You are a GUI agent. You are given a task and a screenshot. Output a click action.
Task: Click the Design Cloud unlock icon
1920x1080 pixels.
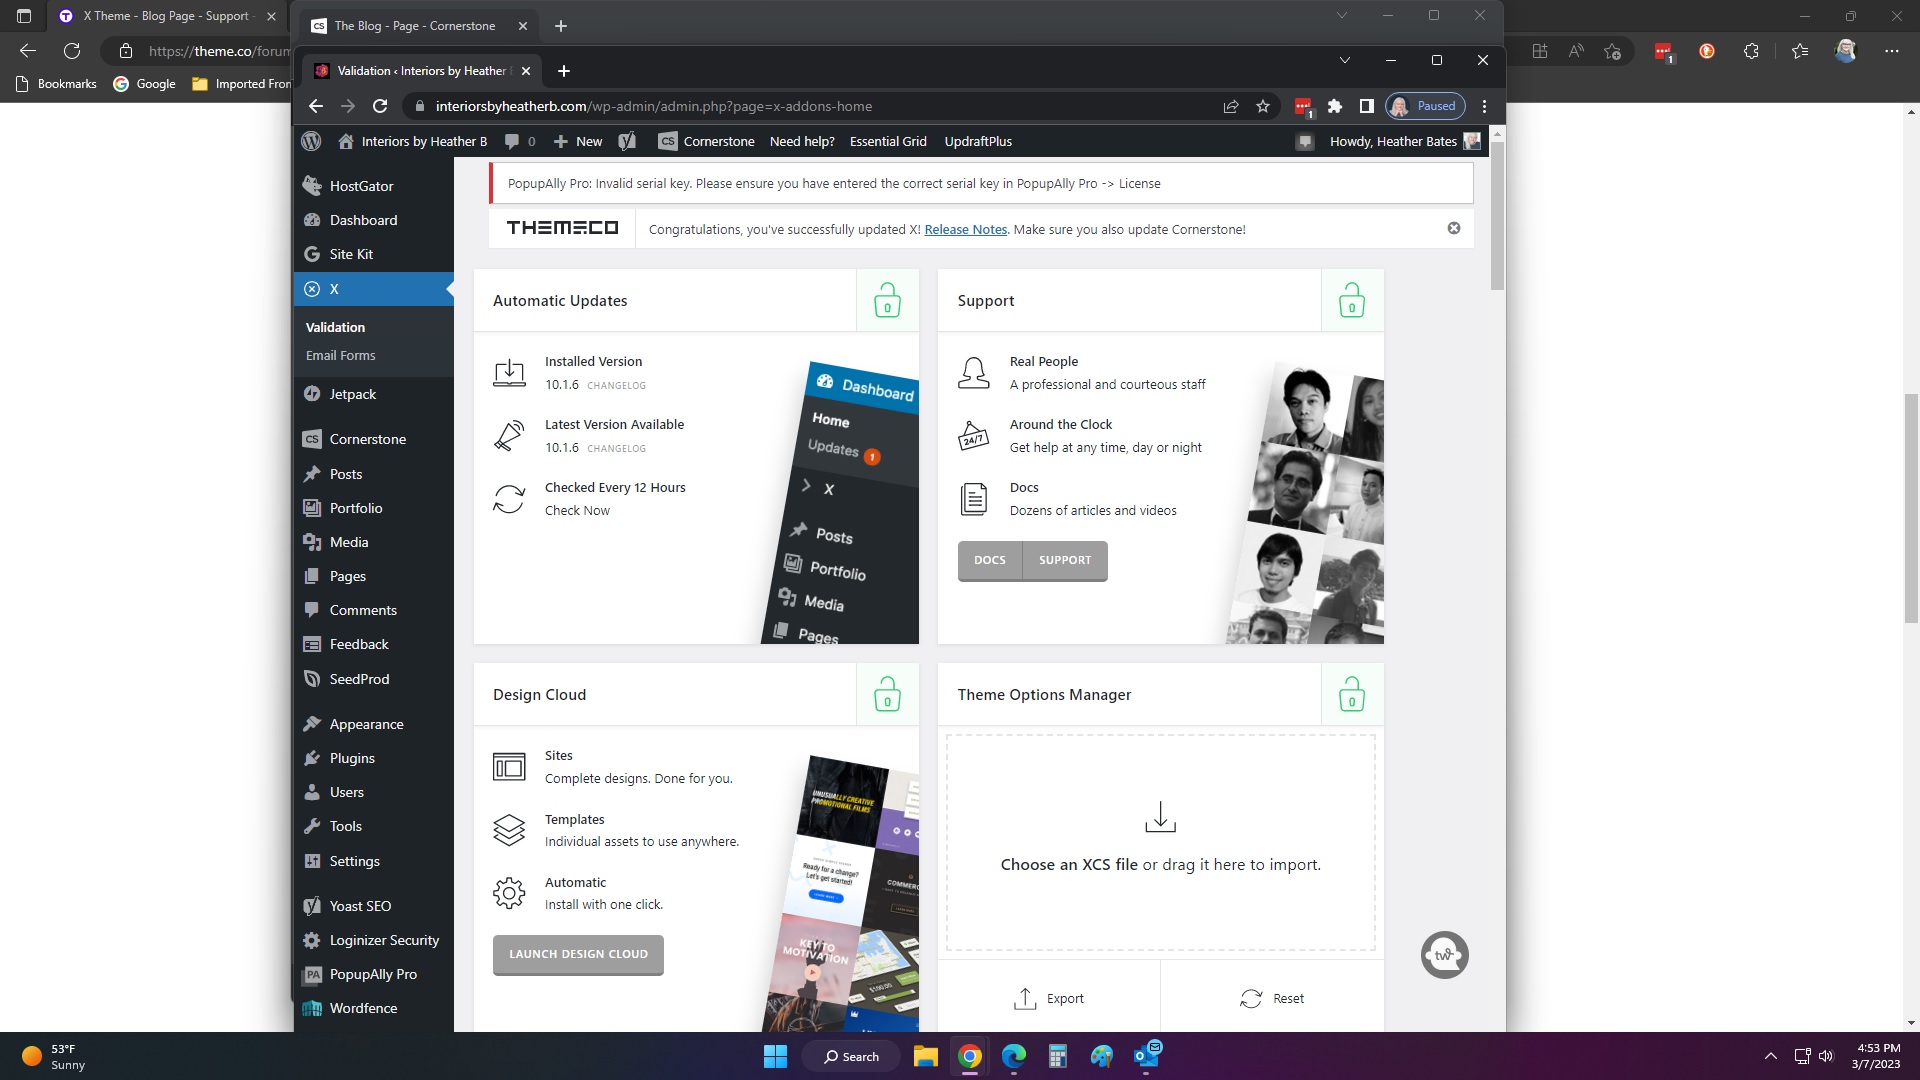click(887, 694)
